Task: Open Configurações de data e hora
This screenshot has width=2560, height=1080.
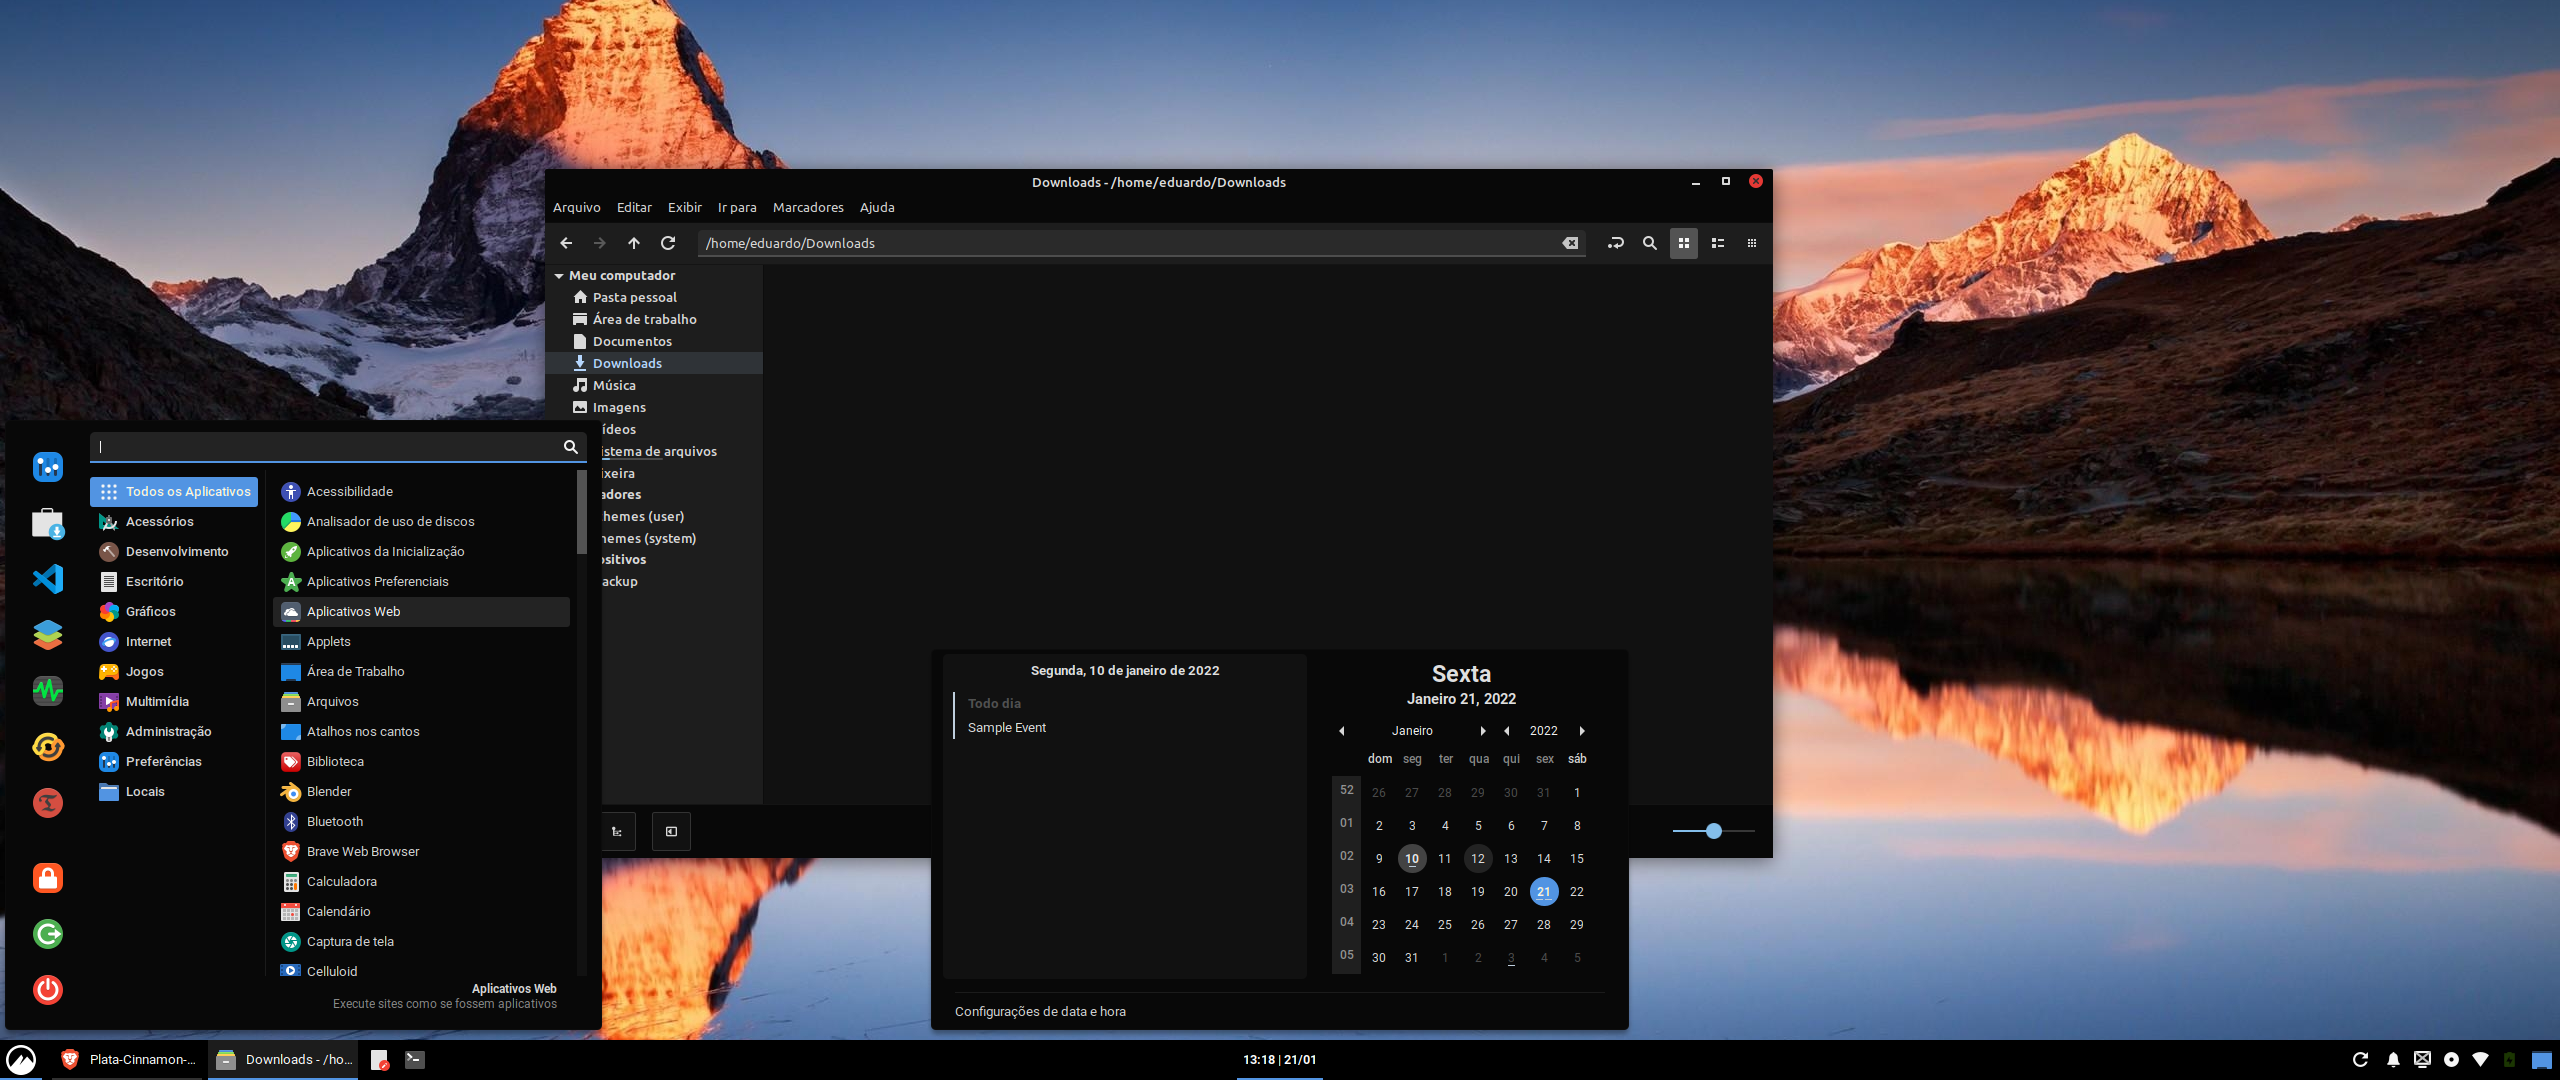Action: [1040, 1011]
